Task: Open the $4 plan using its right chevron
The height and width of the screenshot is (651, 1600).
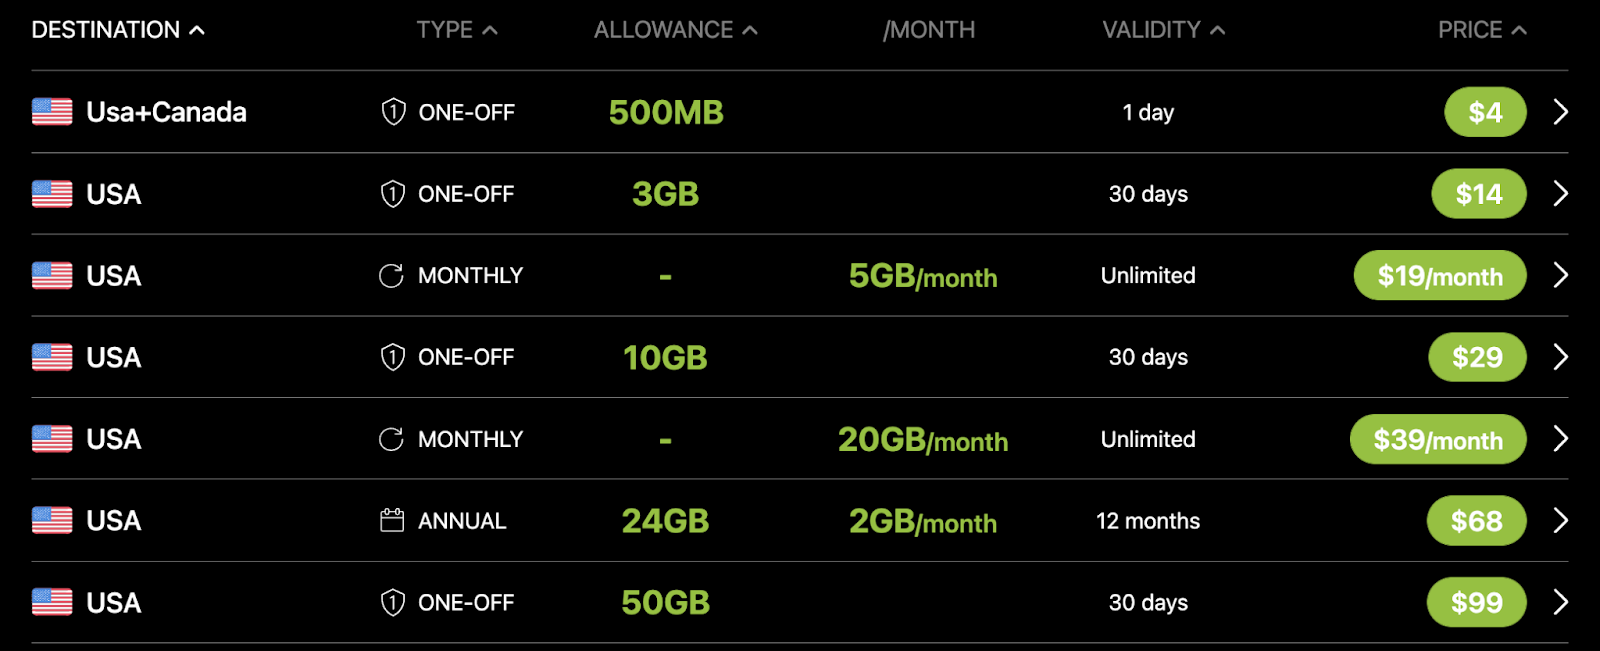Action: point(1560,112)
